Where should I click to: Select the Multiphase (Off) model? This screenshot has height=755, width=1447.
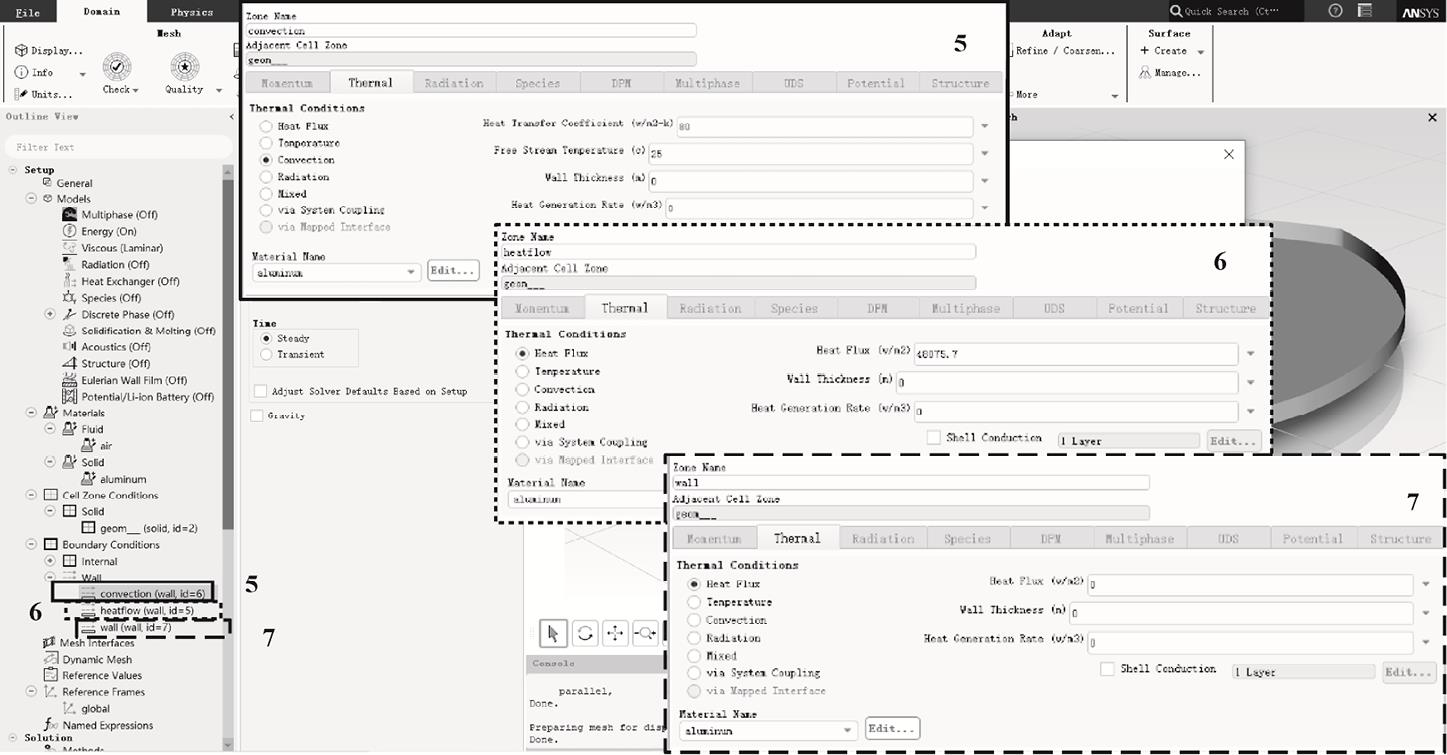pyautogui.click(x=111, y=215)
